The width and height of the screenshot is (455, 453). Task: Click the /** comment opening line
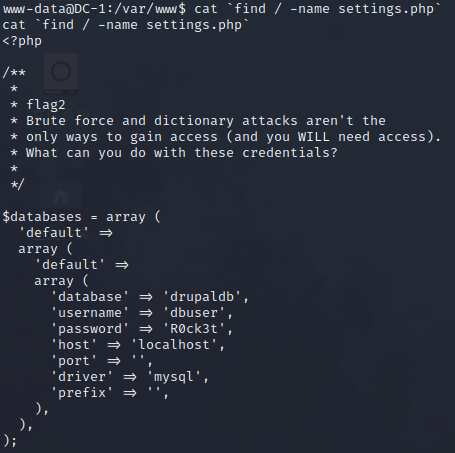pos(14,73)
